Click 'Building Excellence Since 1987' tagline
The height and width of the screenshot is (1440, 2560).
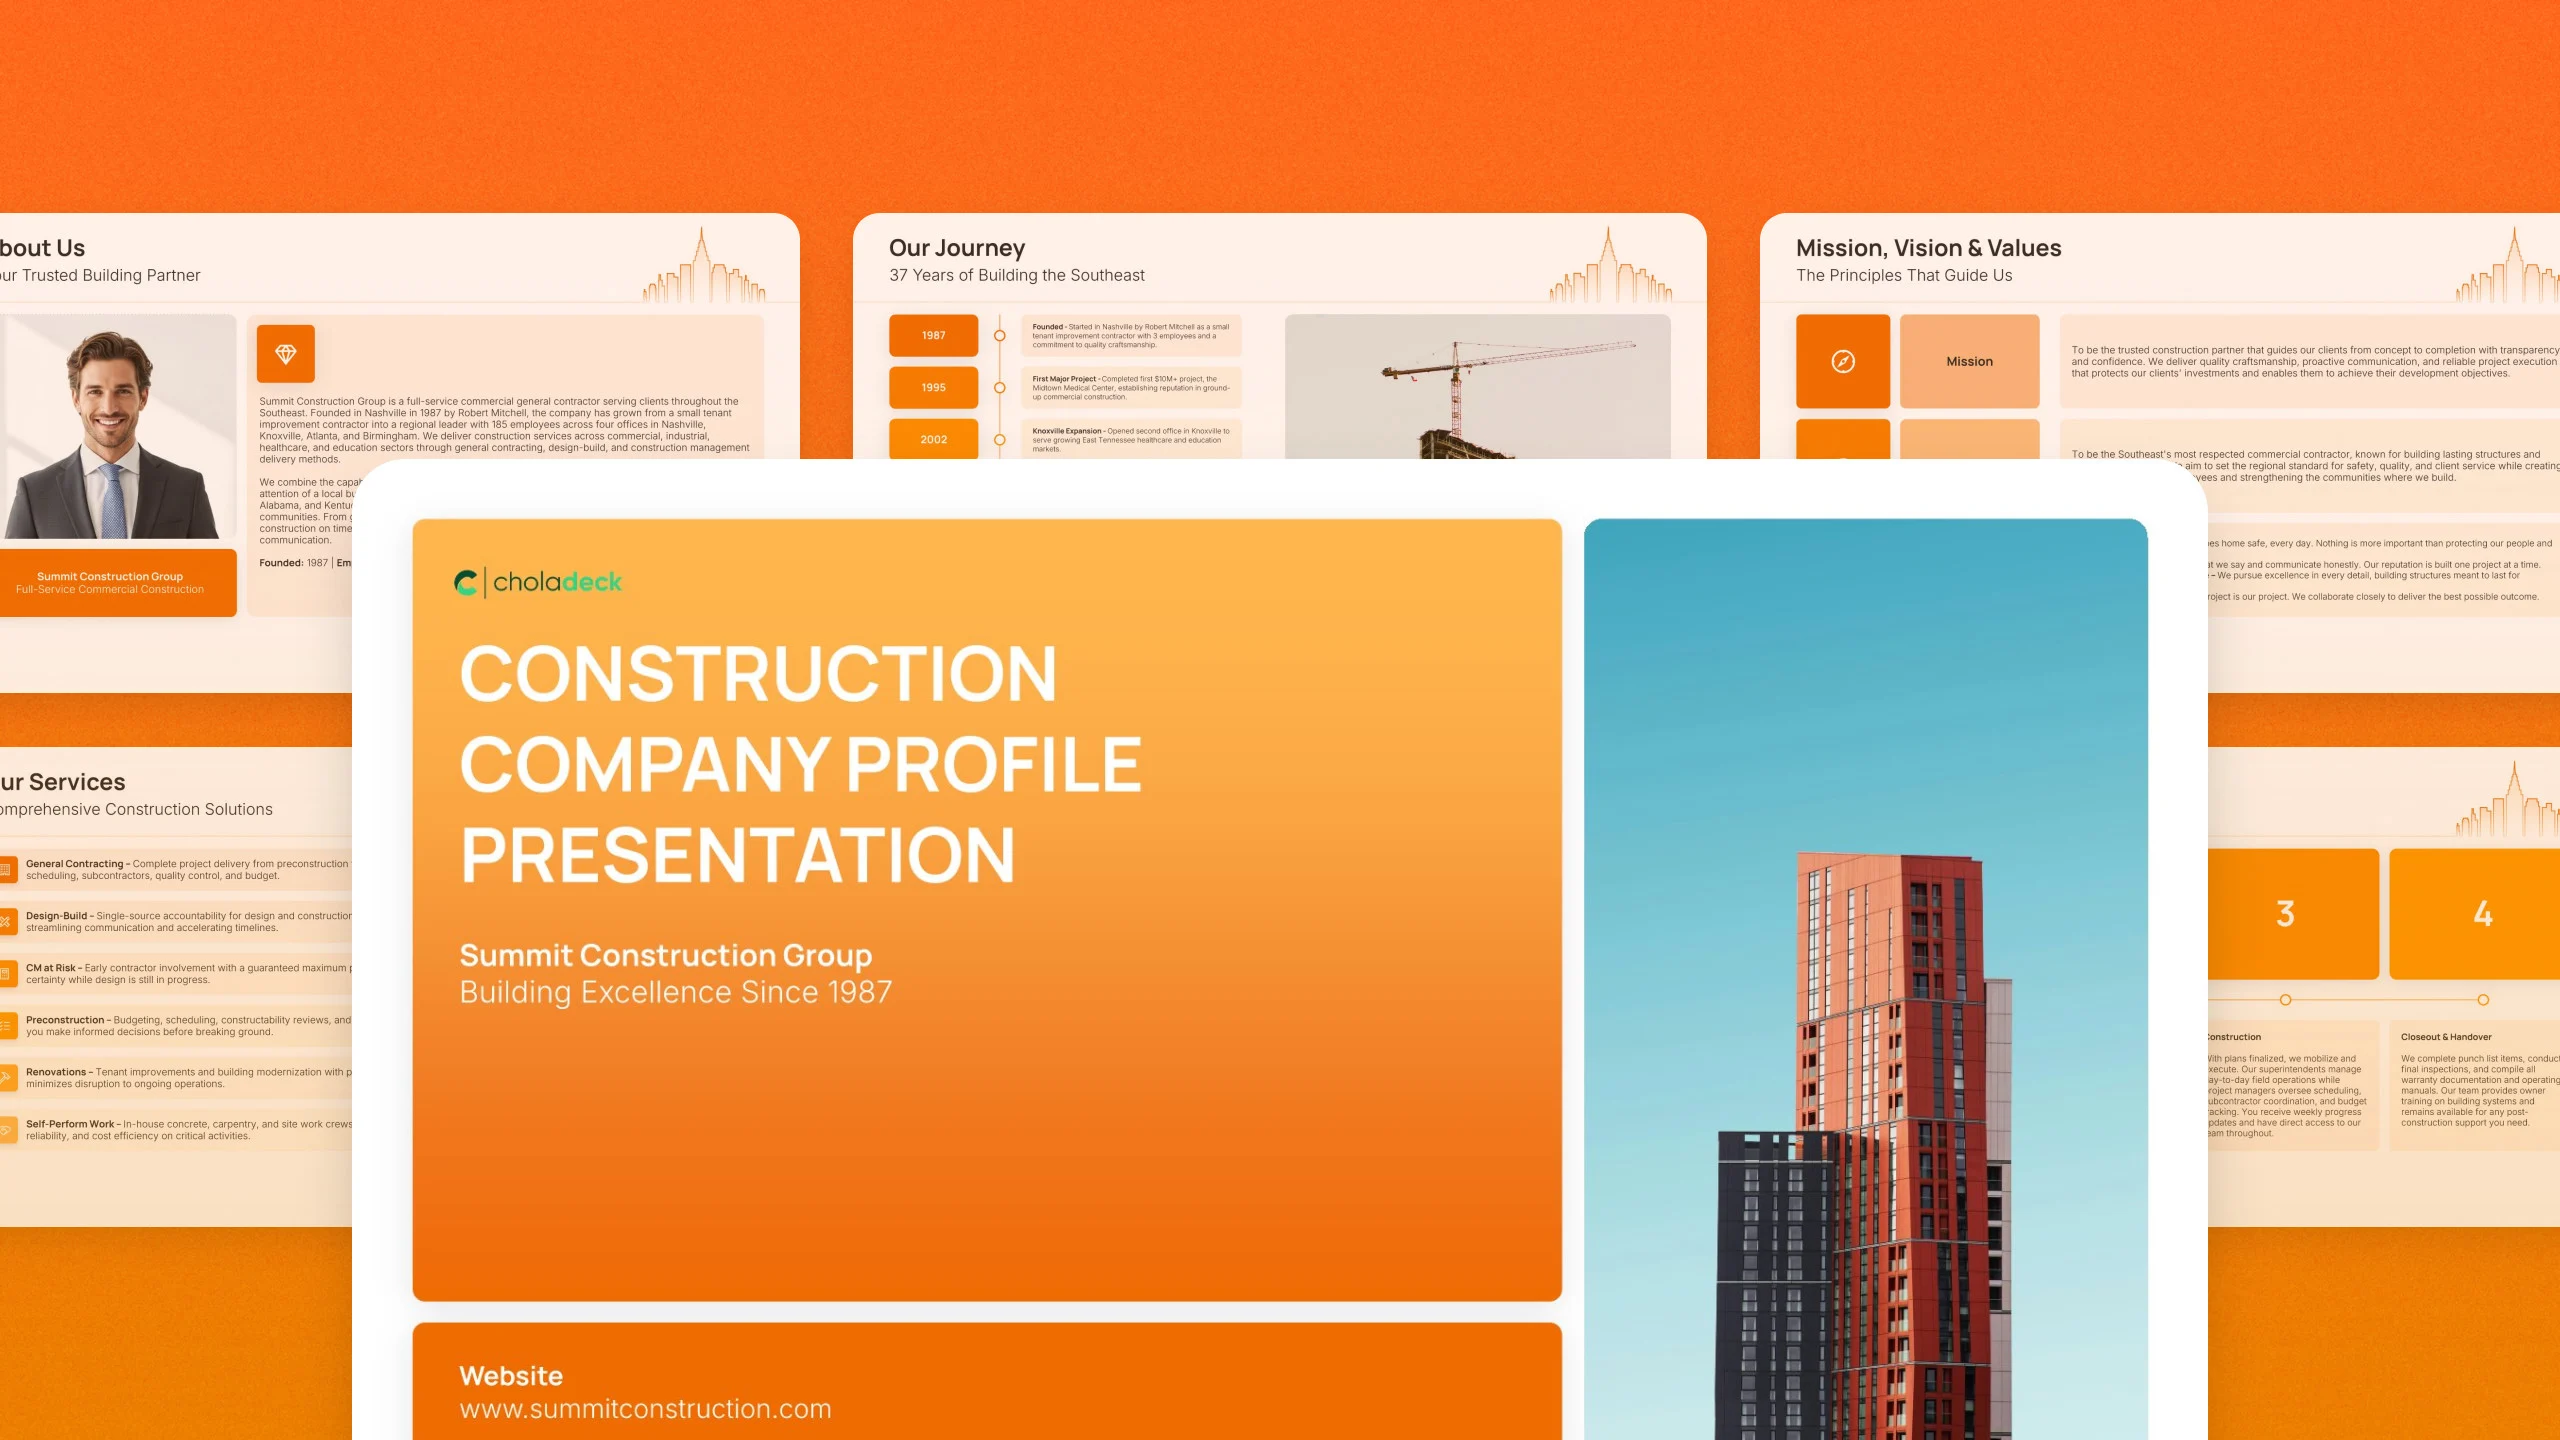(x=675, y=992)
